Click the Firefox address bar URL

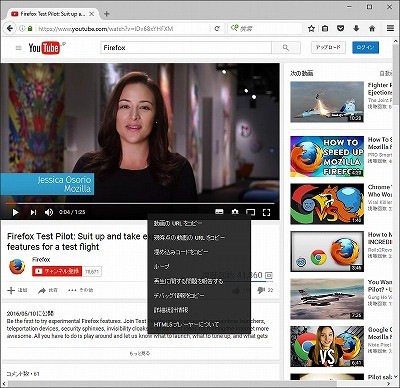[106, 29]
